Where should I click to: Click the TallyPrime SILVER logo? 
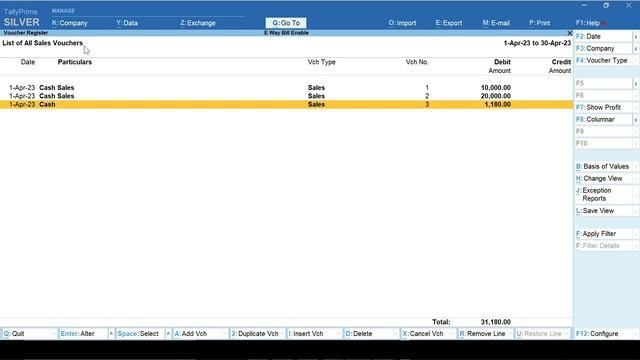[x=22, y=18]
